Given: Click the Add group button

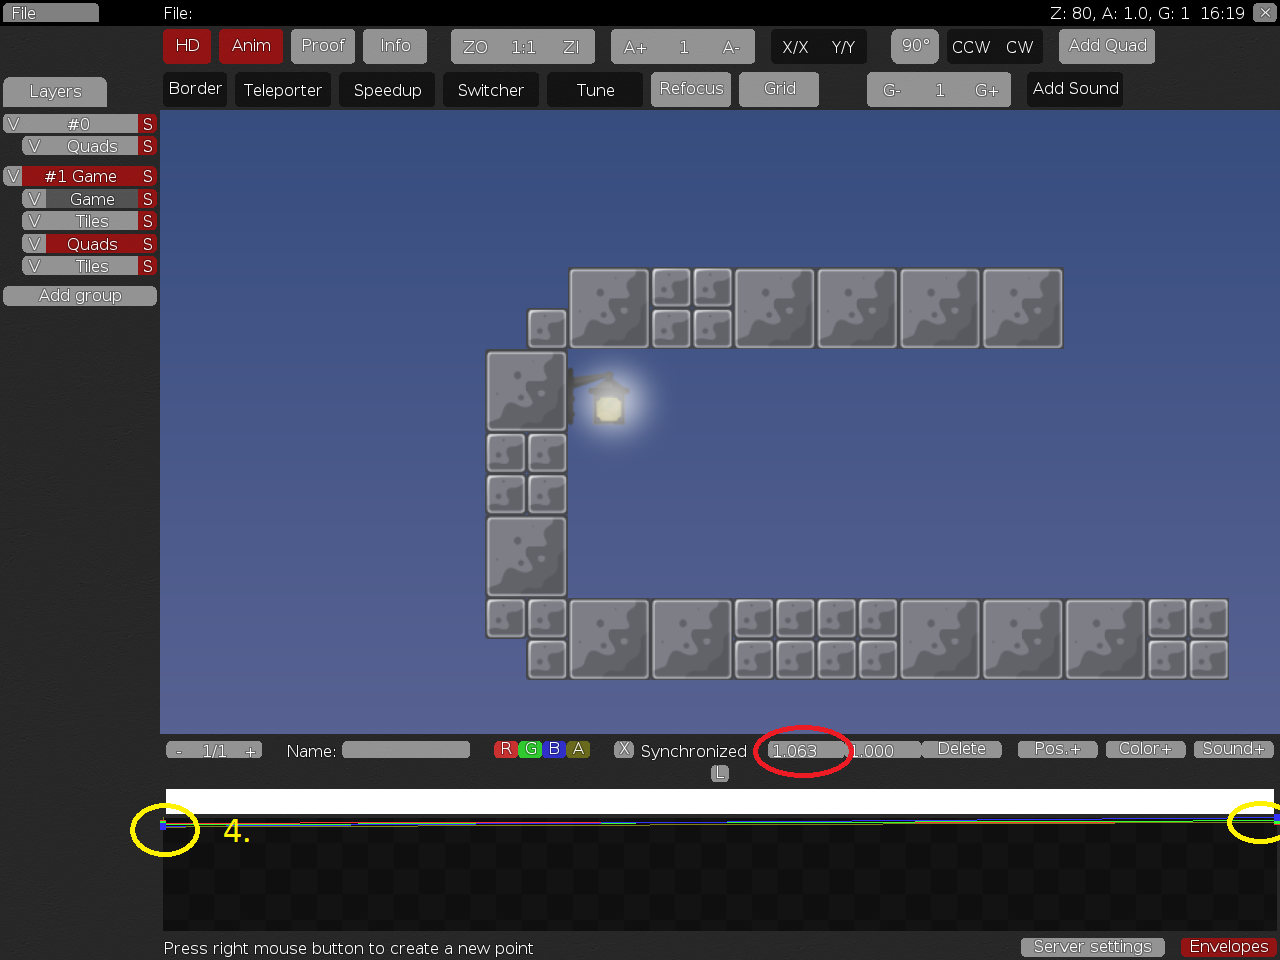Looking at the screenshot, I should [x=80, y=296].
